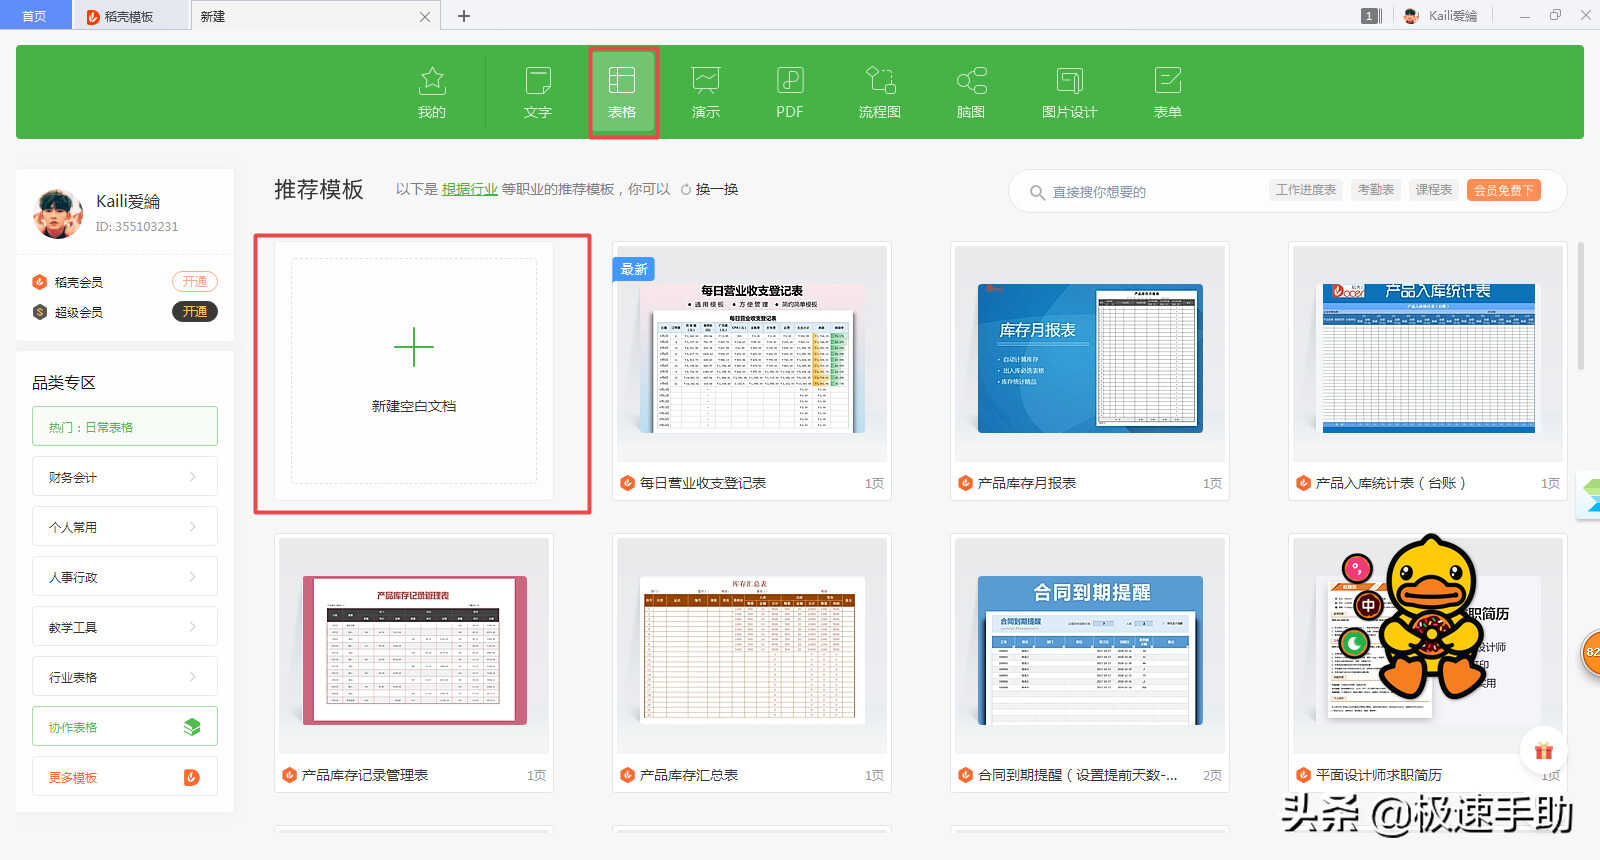
Task: Open 每日营业收支登记表 template thumbnail
Action: pyautogui.click(x=752, y=354)
